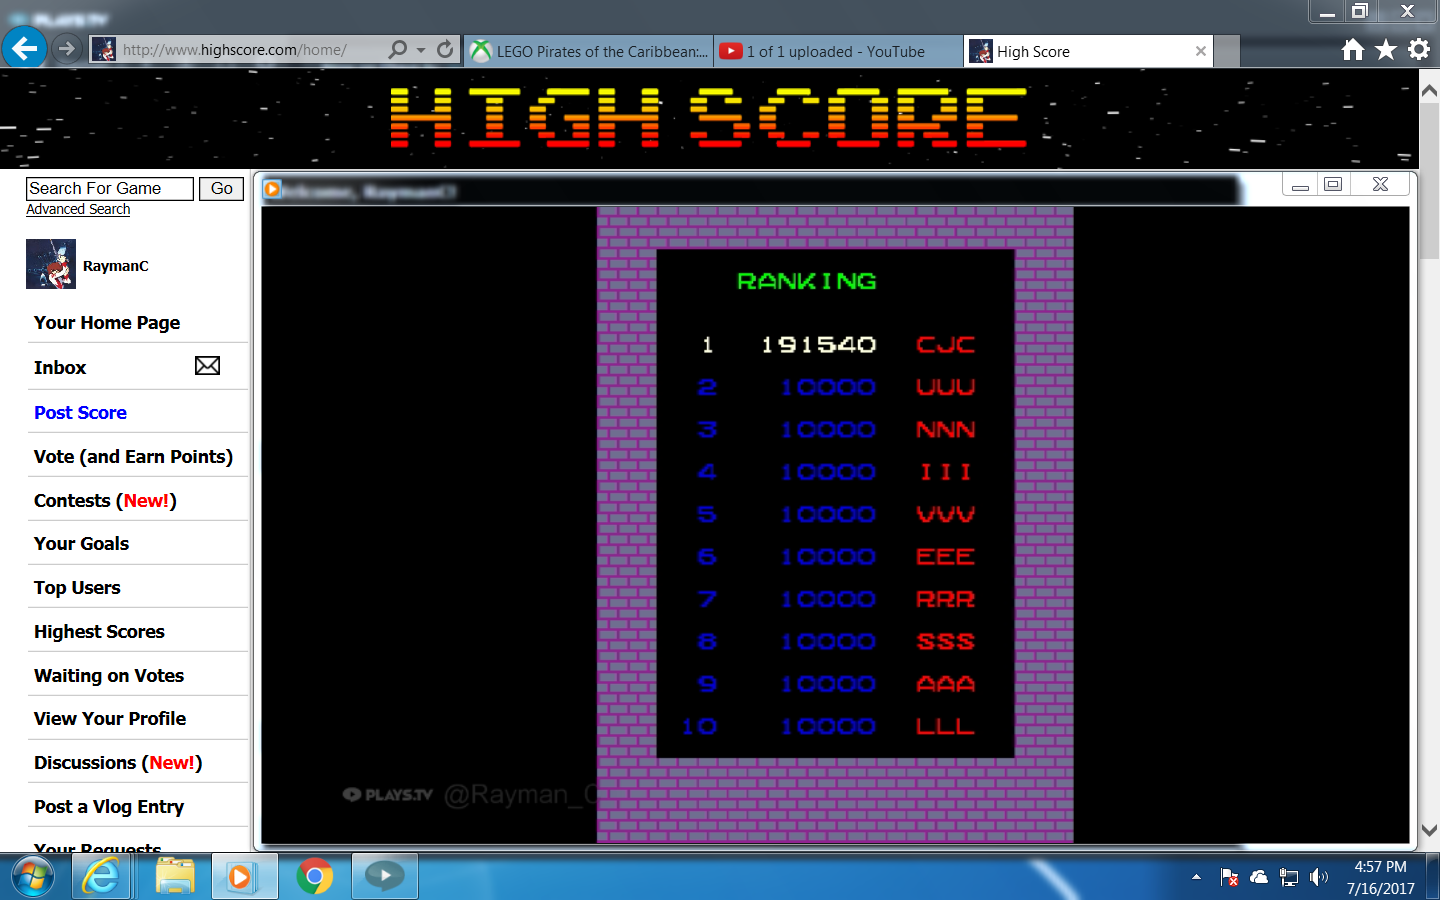Open the favorites star icon
The height and width of the screenshot is (900, 1440).
click(x=1386, y=50)
